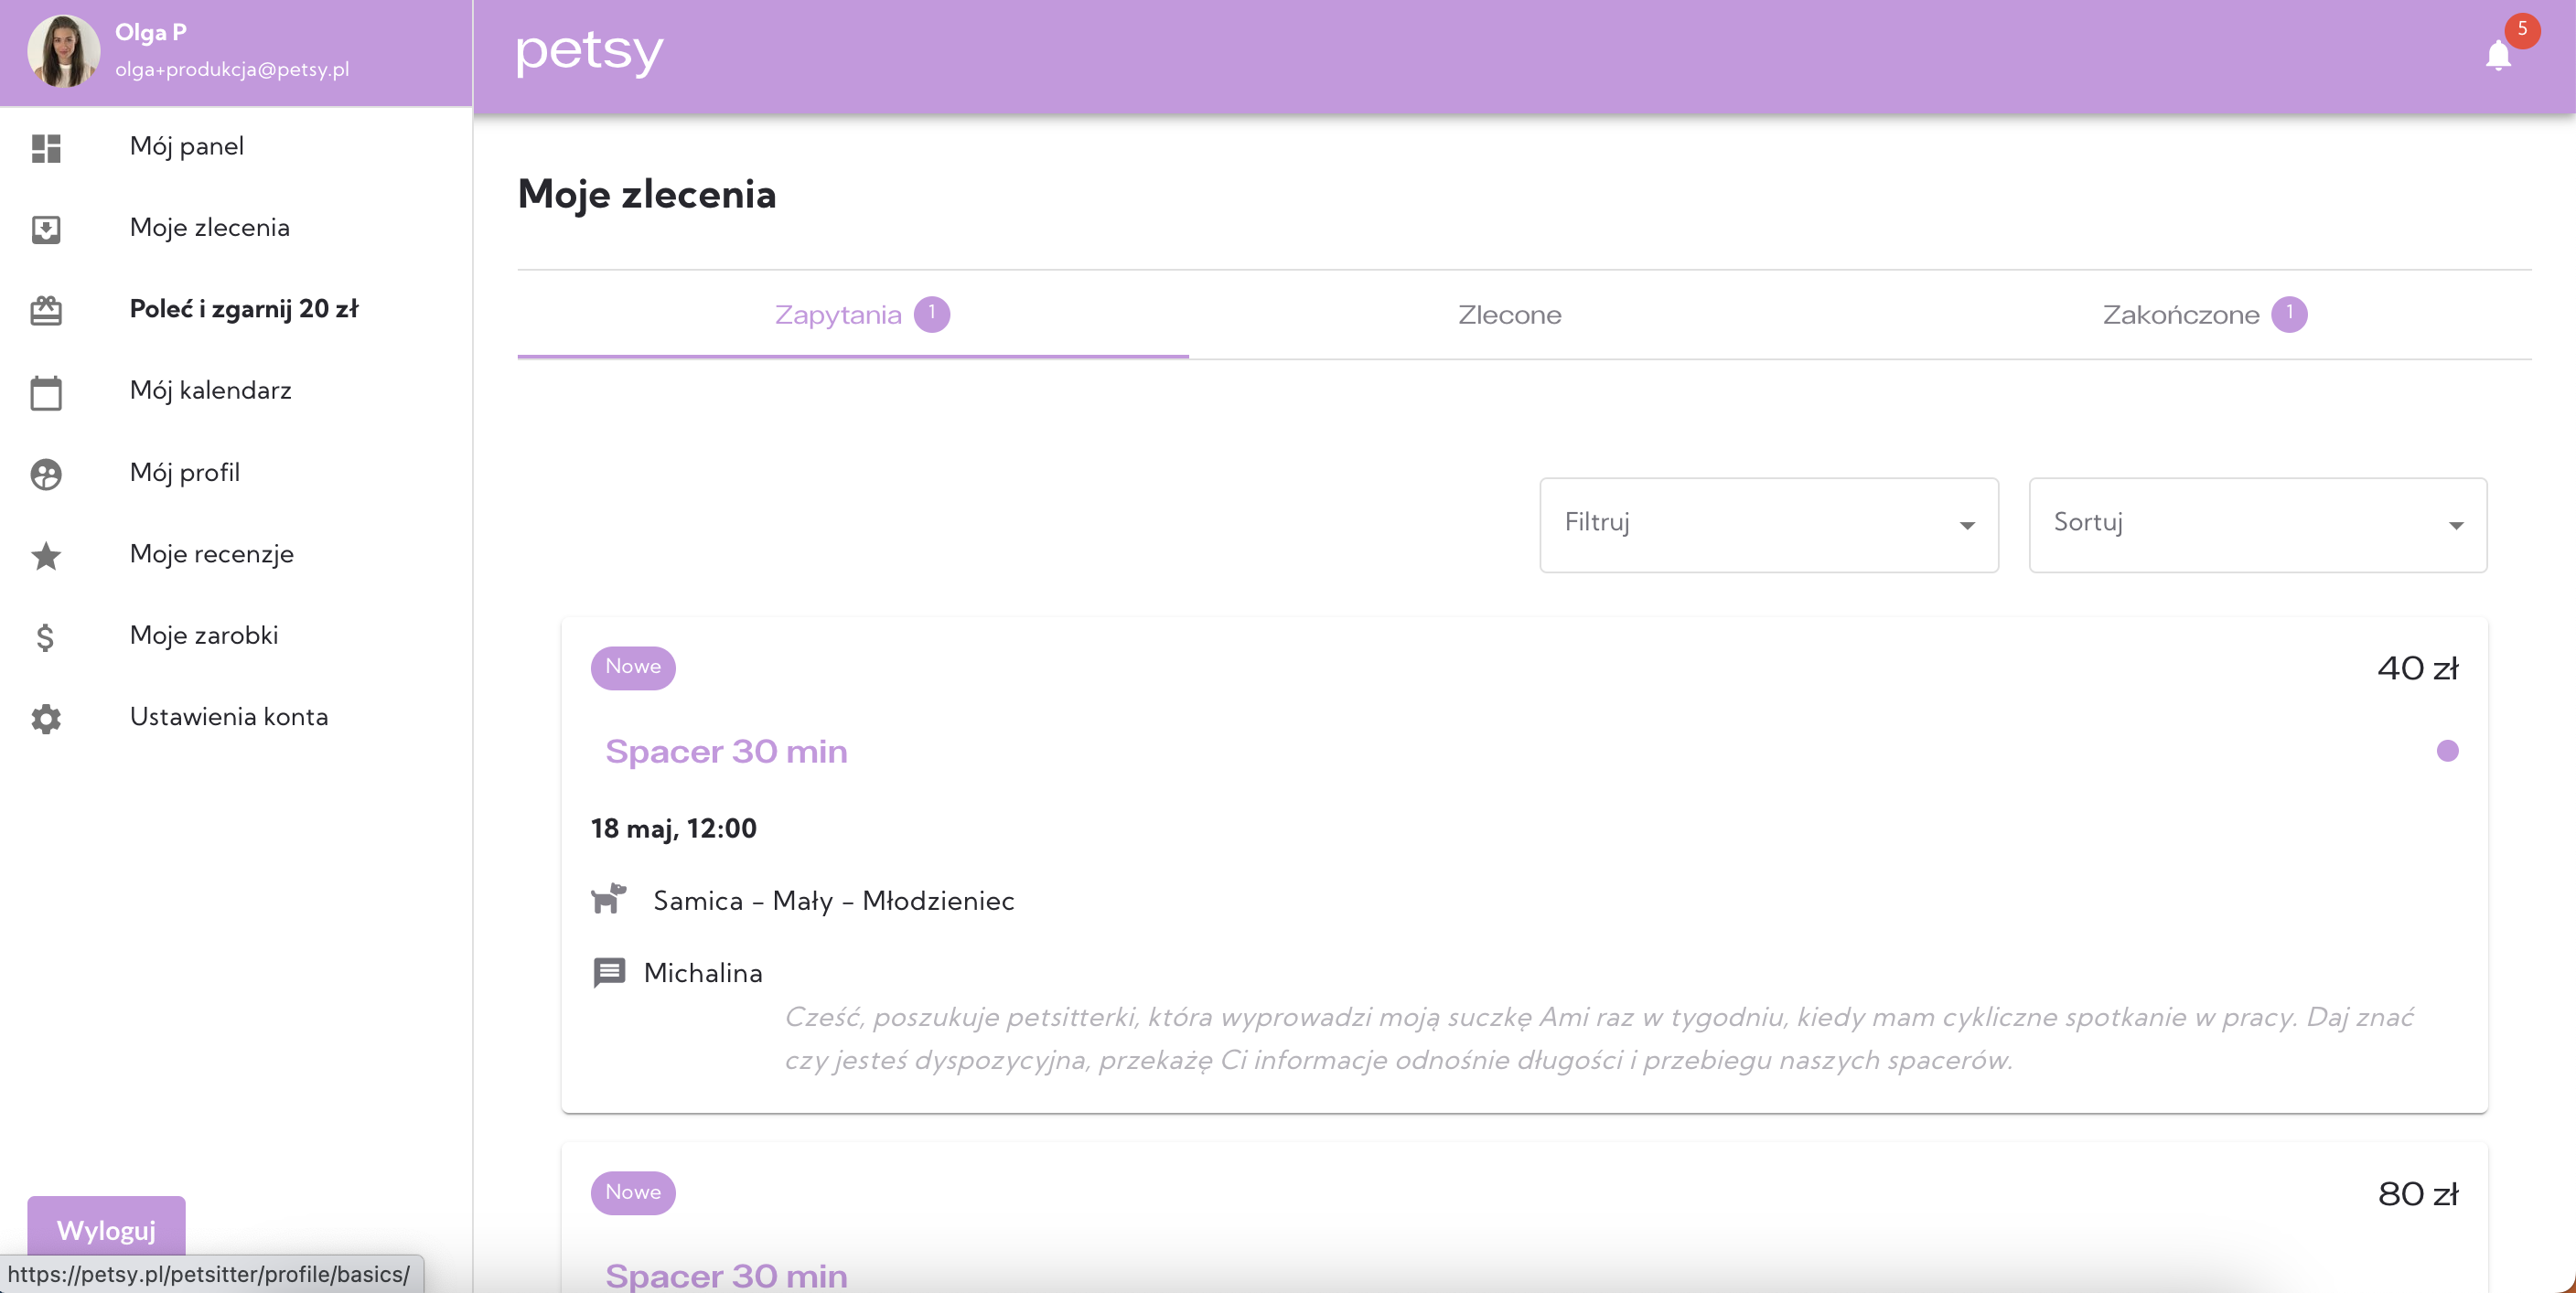Click the red notification count badge

2522,29
